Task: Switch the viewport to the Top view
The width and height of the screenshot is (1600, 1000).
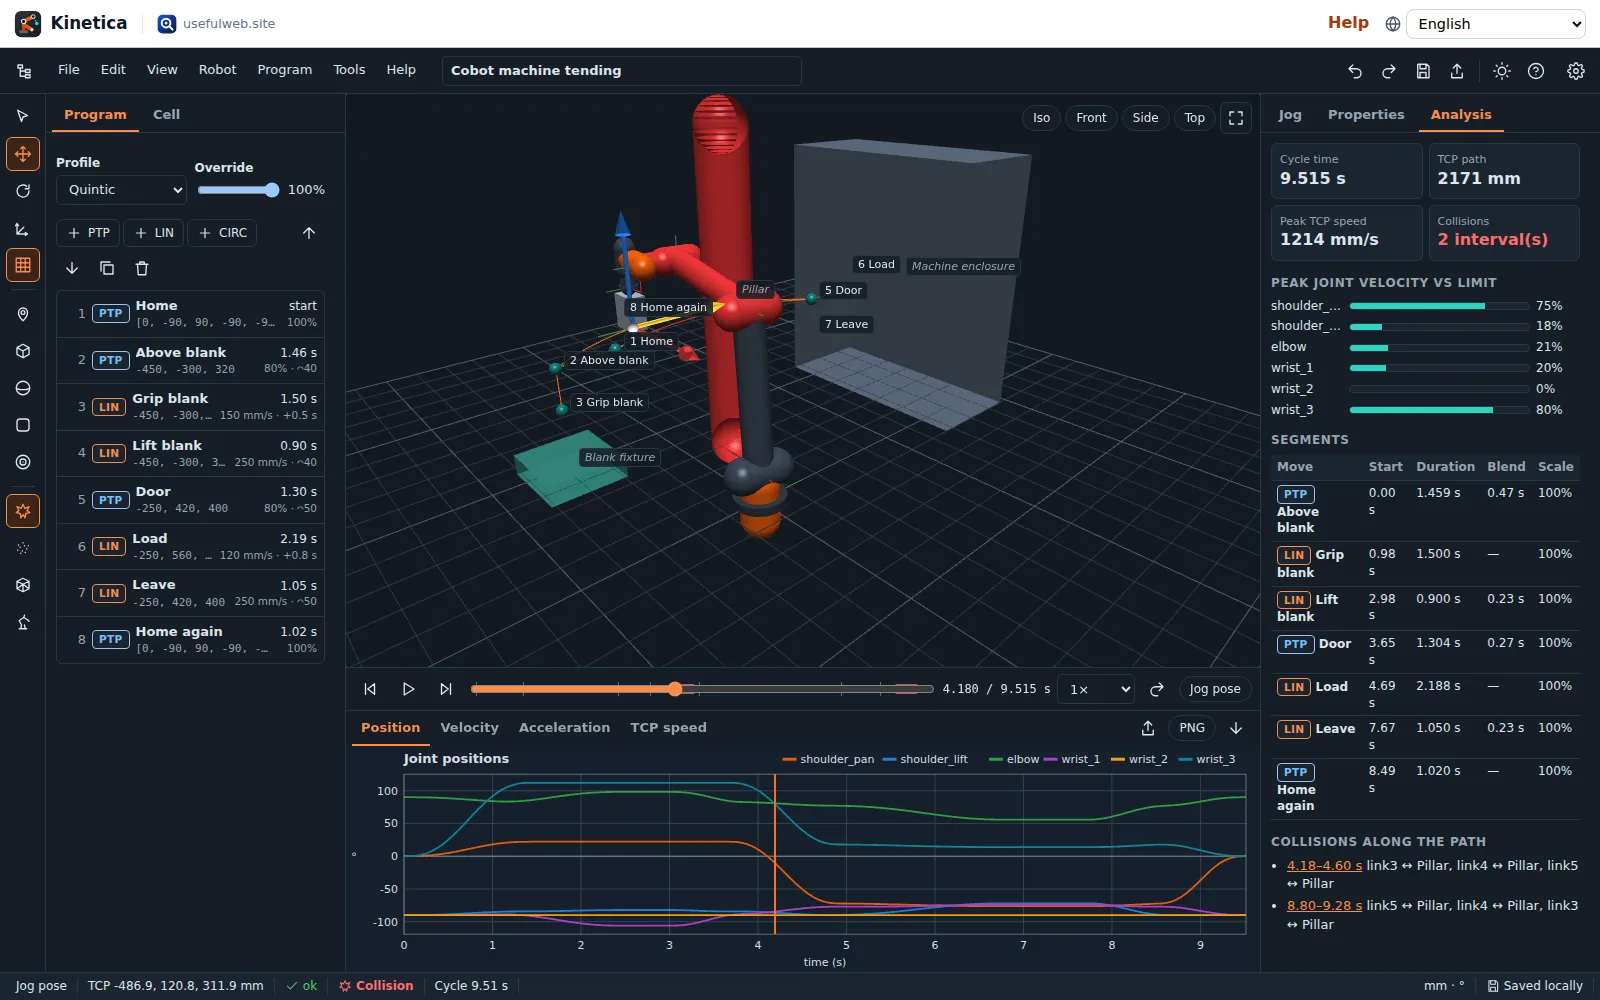Action: [1195, 118]
